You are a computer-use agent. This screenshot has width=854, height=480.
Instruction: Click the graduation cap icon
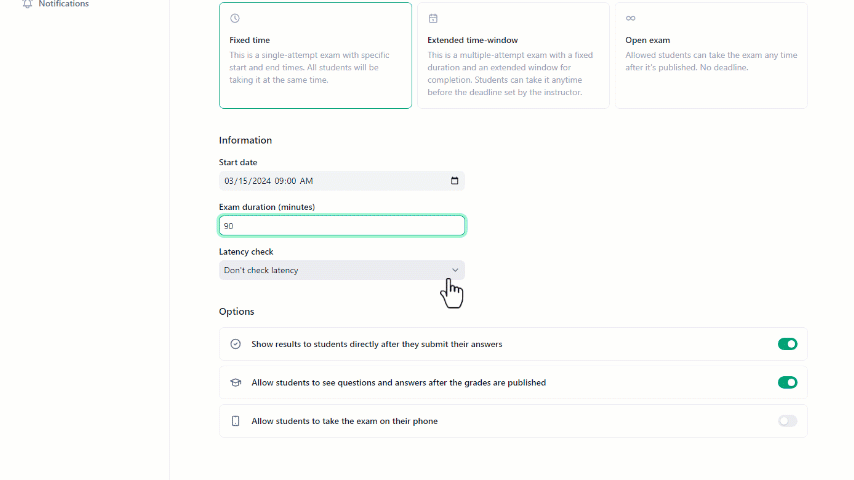[x=235, y=382]
